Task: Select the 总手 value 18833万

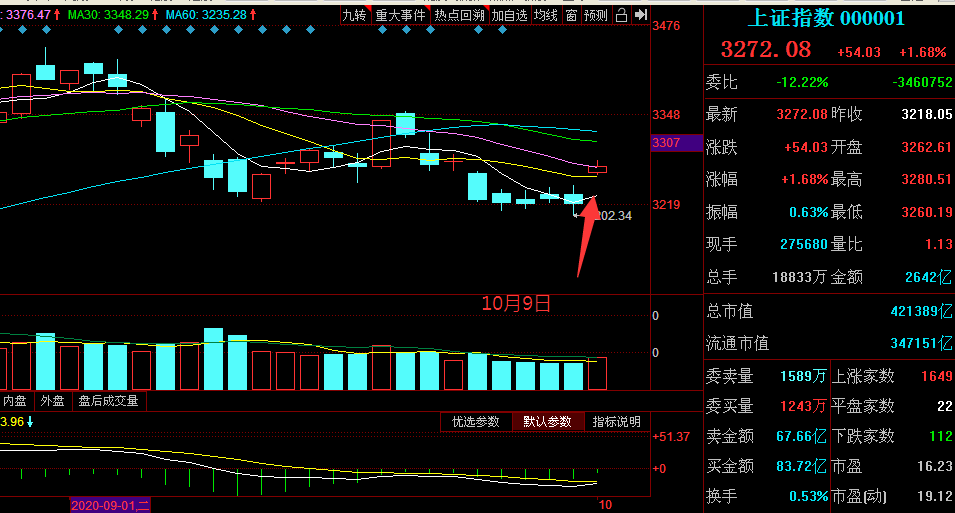Action: pyautogui.click(x=799, y=277)
